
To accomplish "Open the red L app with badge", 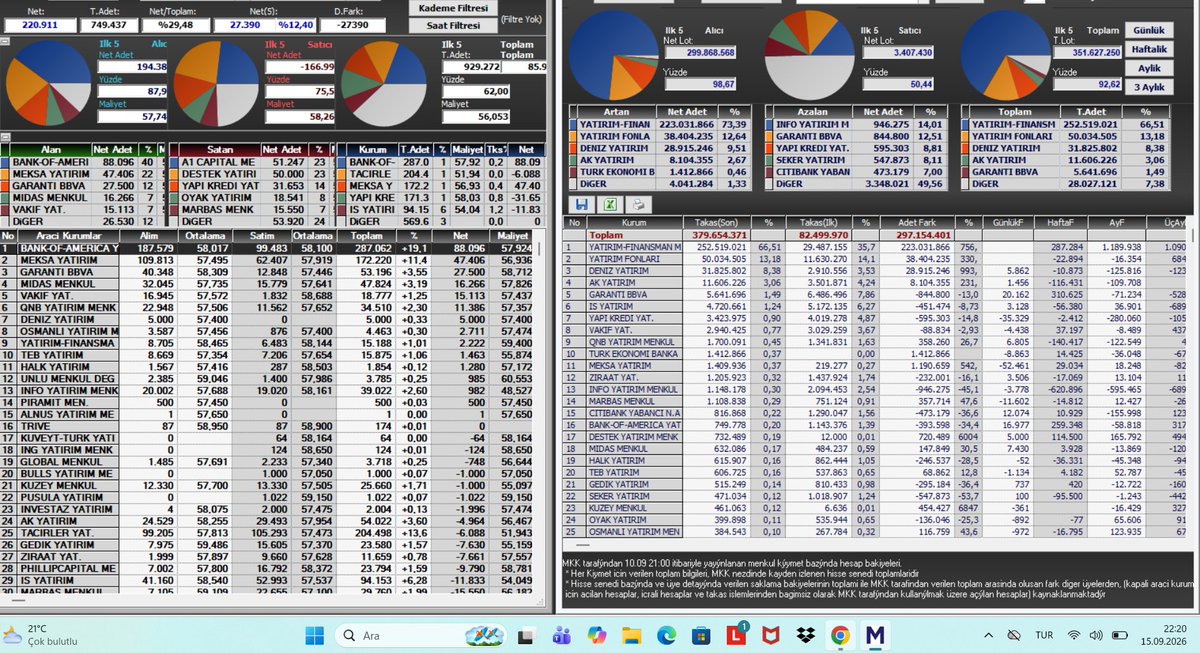I will pos(737,635).
